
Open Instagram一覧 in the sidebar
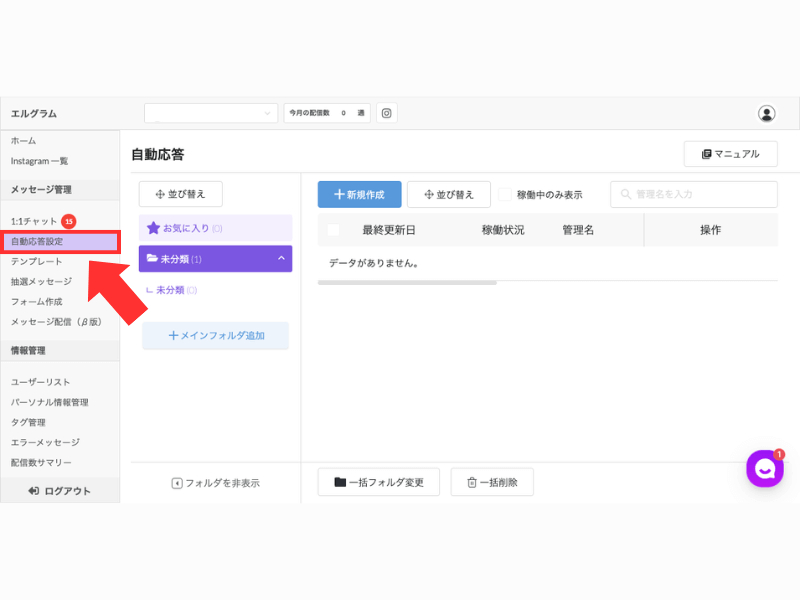point(39,161)
